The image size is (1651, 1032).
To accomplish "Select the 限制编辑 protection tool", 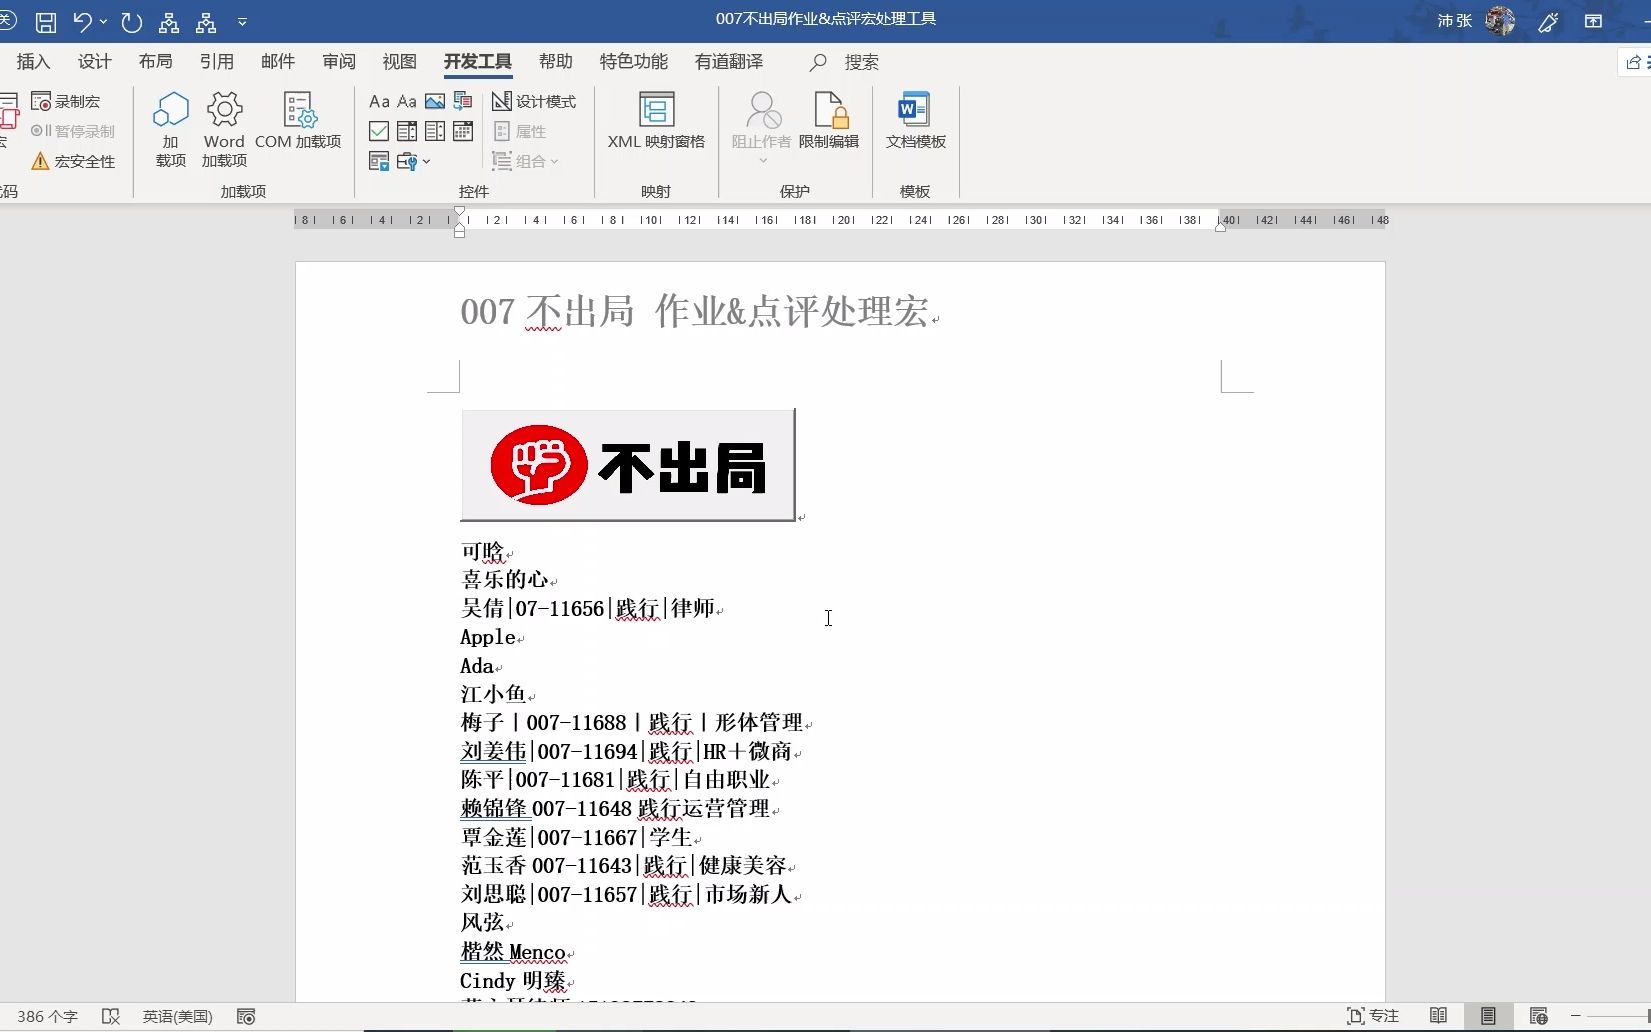I will [829, 125].
